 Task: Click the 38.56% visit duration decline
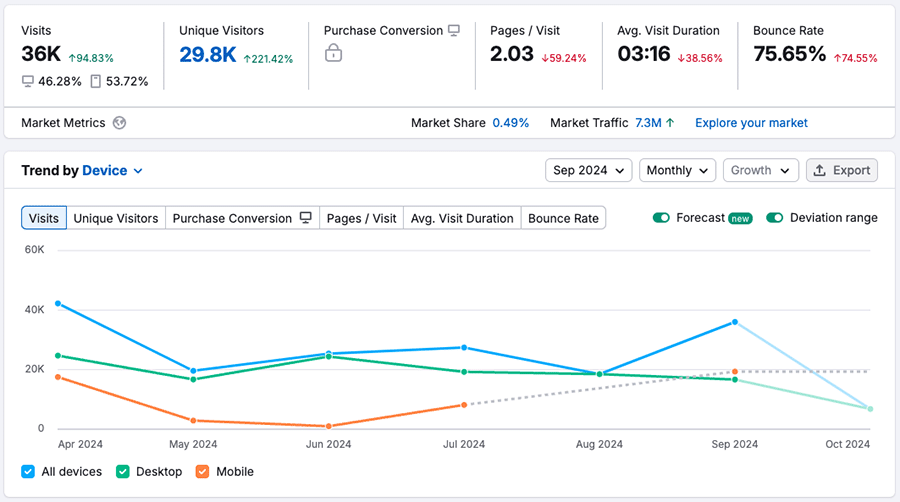click(700, 59)
